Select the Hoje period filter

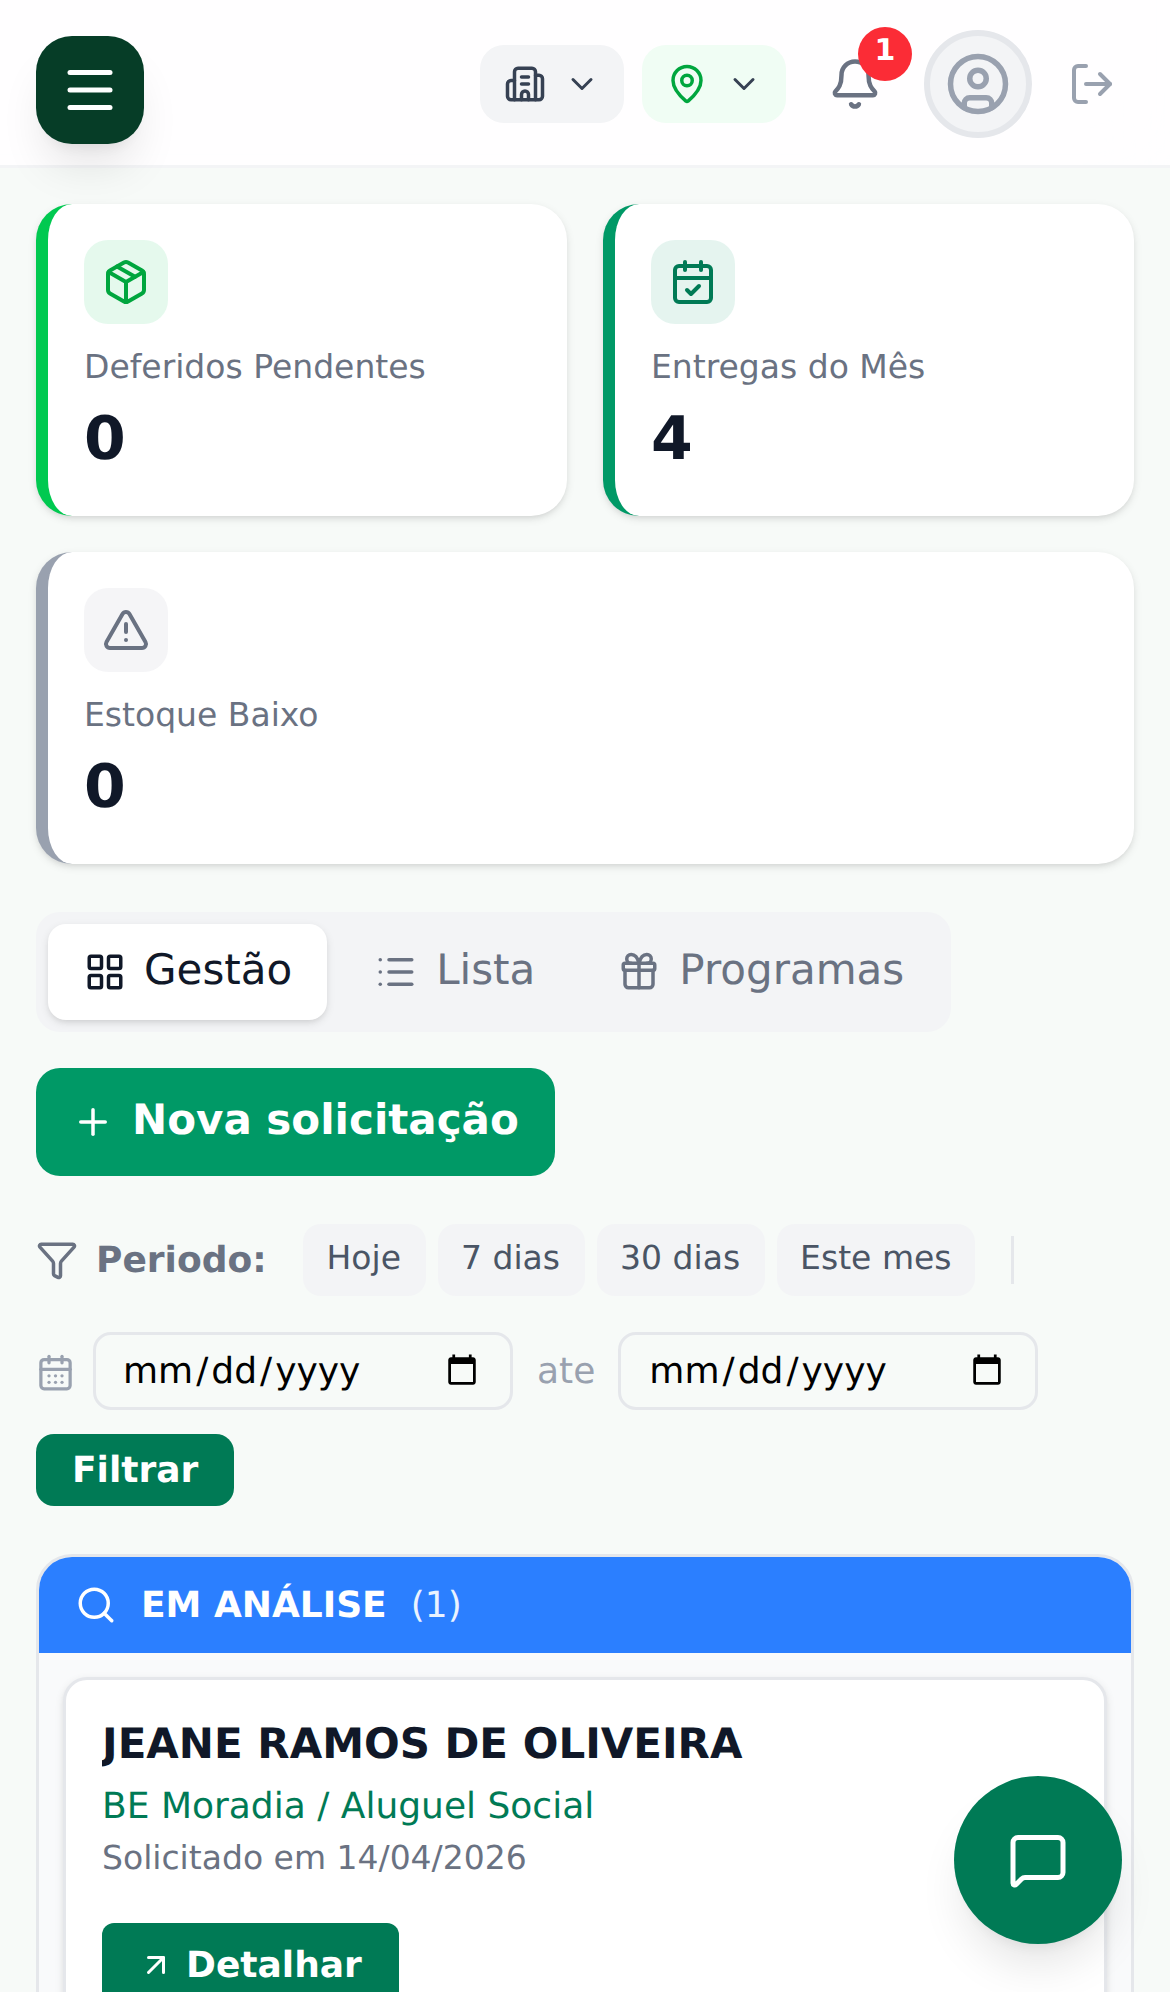point(364,1259)
